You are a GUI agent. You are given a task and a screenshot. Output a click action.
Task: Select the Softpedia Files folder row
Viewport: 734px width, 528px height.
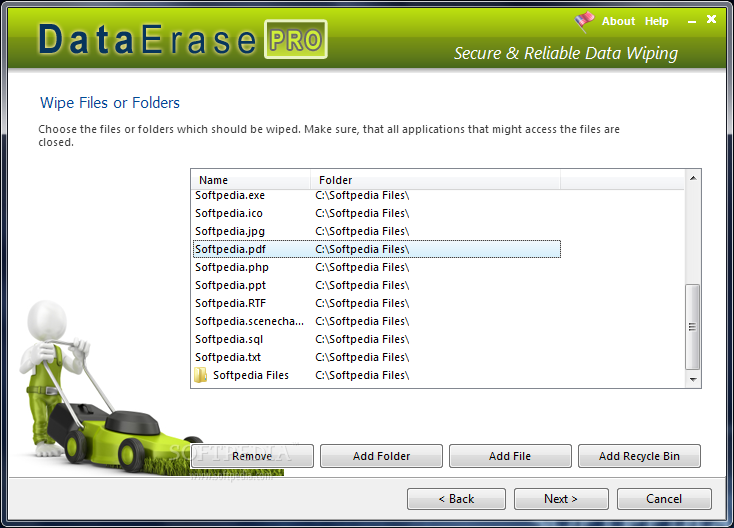(377, 375)
